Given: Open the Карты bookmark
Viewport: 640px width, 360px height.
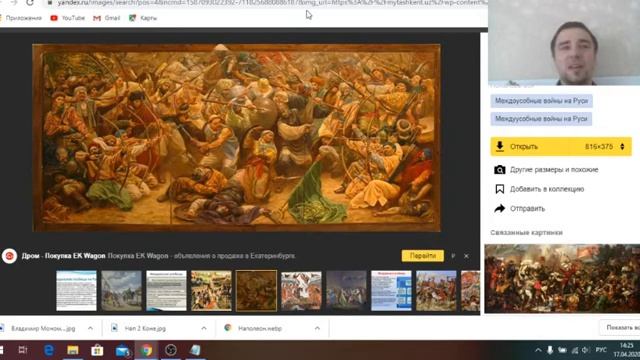Looking at the screenshot, I should [143, 18].
